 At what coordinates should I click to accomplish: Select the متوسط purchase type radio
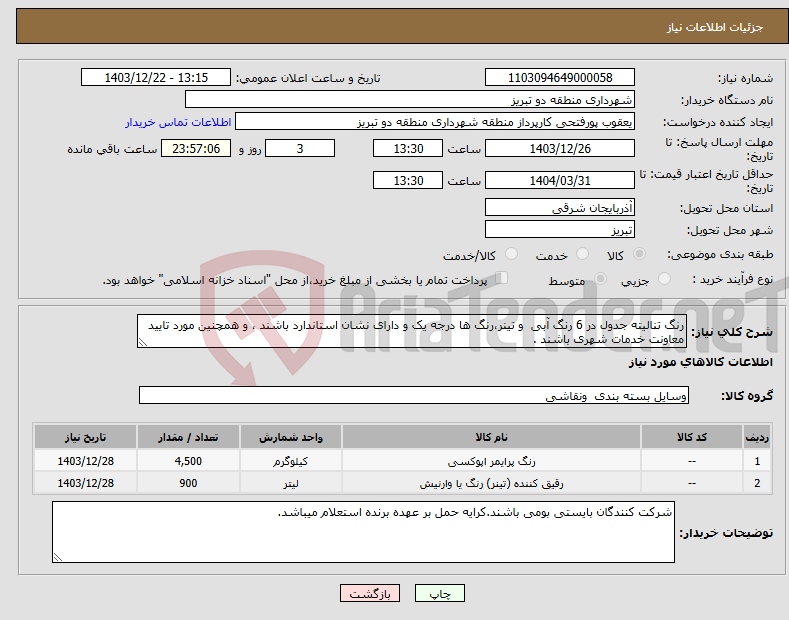[600, 279]
